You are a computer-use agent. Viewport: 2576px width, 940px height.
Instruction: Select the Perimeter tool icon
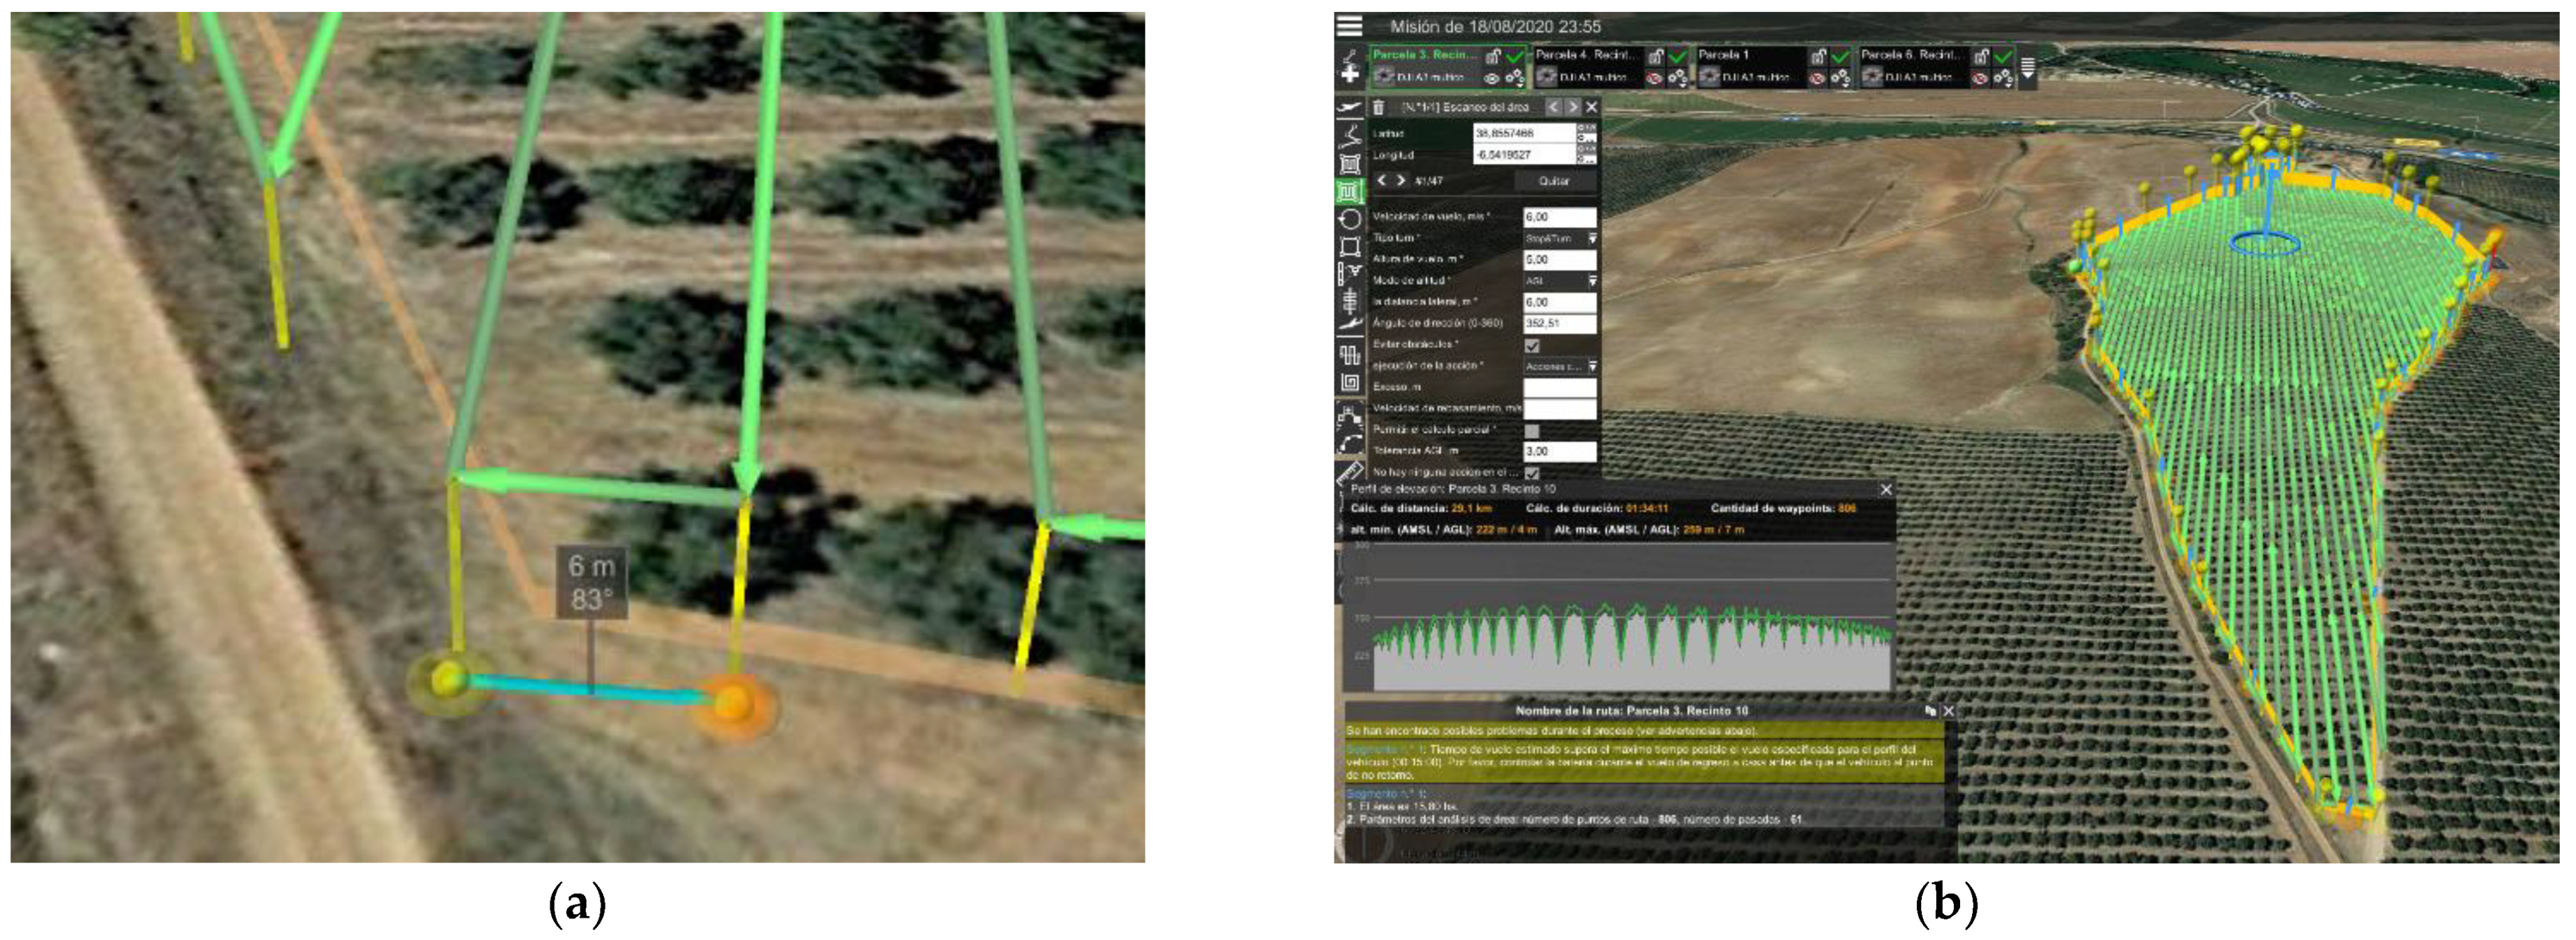(x=1350, y=246)
